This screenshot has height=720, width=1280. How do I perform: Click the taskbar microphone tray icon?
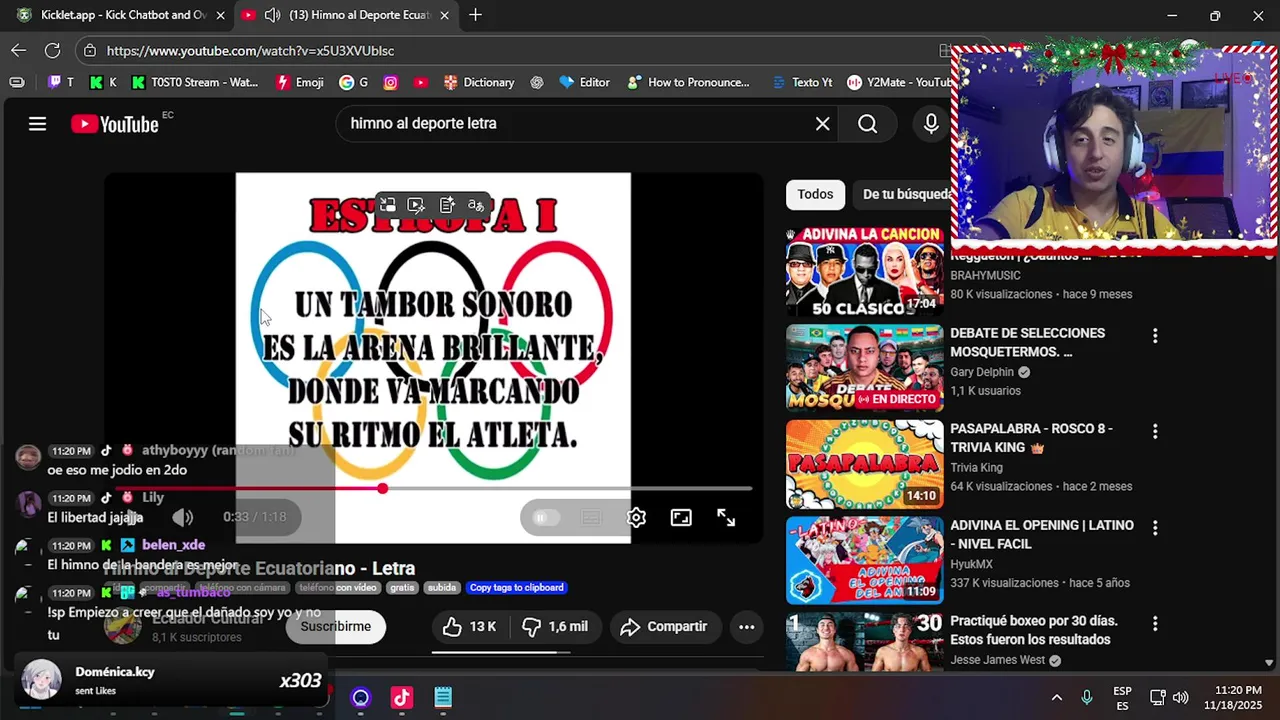(x=1087, y=698)
